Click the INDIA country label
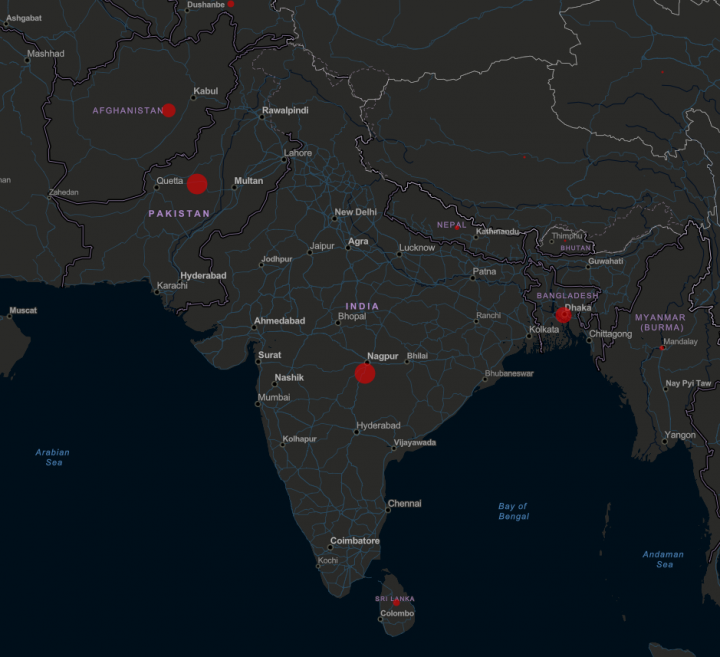The width and height of the screenshot is (720, 657). [362, 305]
